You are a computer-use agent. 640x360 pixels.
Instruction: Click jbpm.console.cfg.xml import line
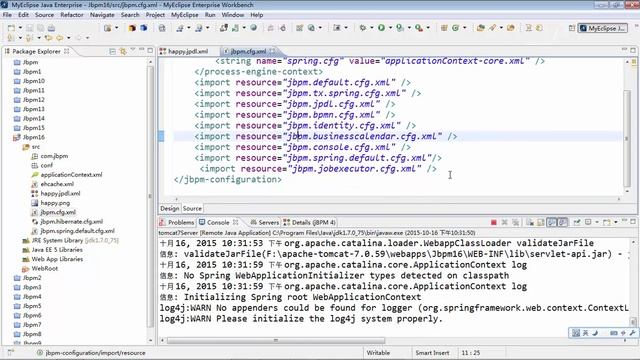coord(302,147)
